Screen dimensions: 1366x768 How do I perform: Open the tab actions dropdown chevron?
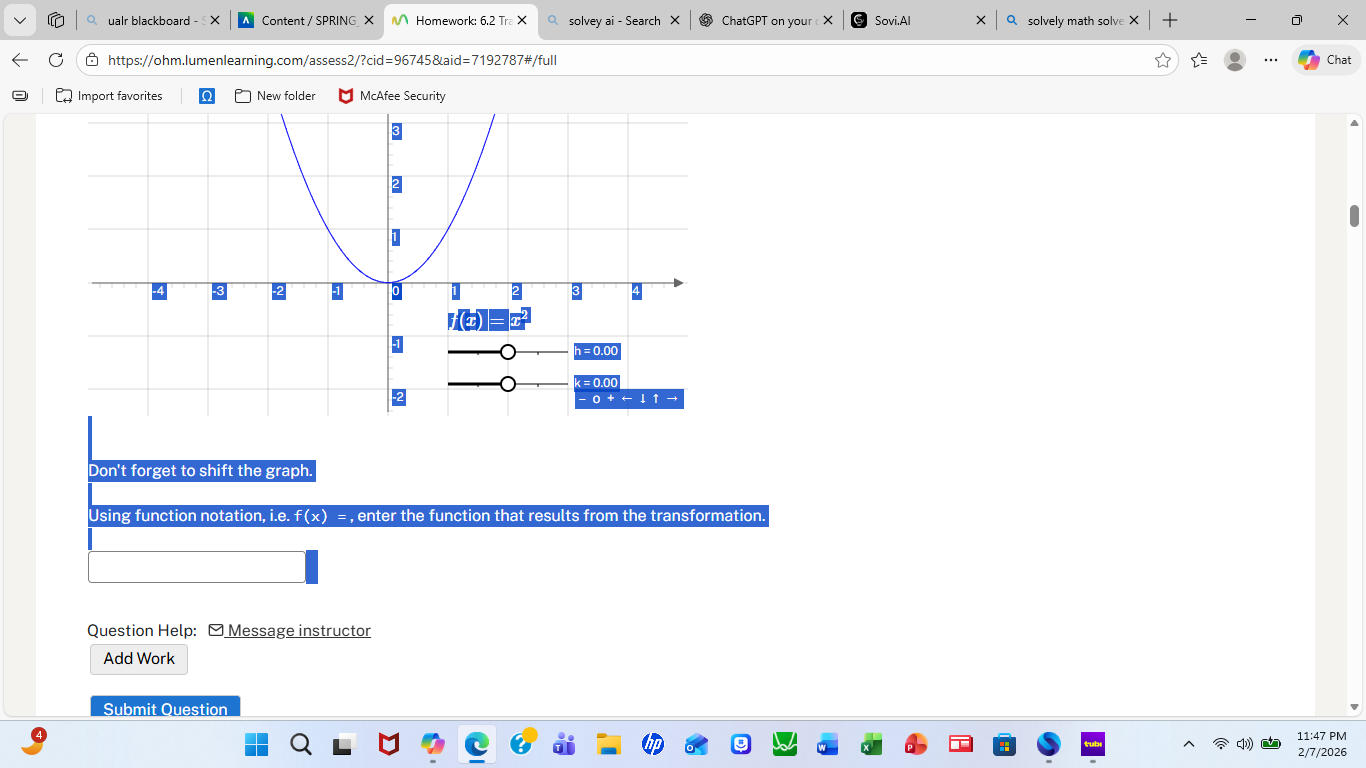(20, 20)
